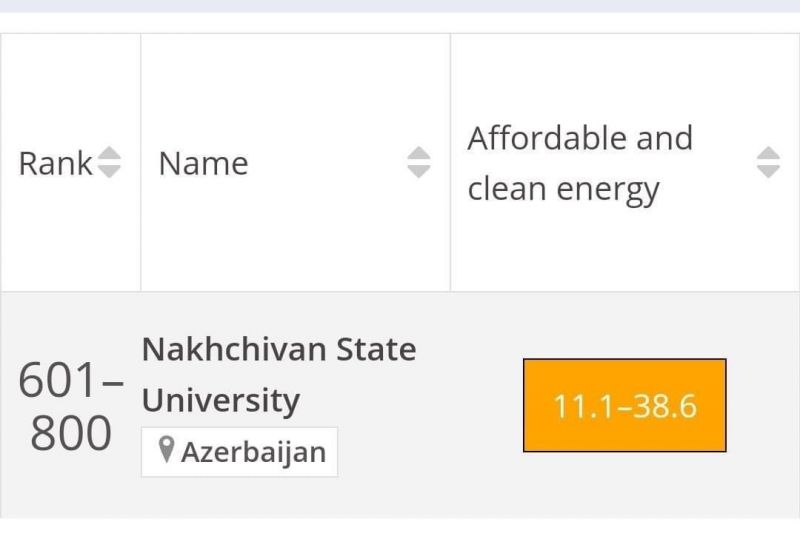Sort Rank column ascending with up arrow
The width and height of the screenshot is (800, 559).
point(109,154)
